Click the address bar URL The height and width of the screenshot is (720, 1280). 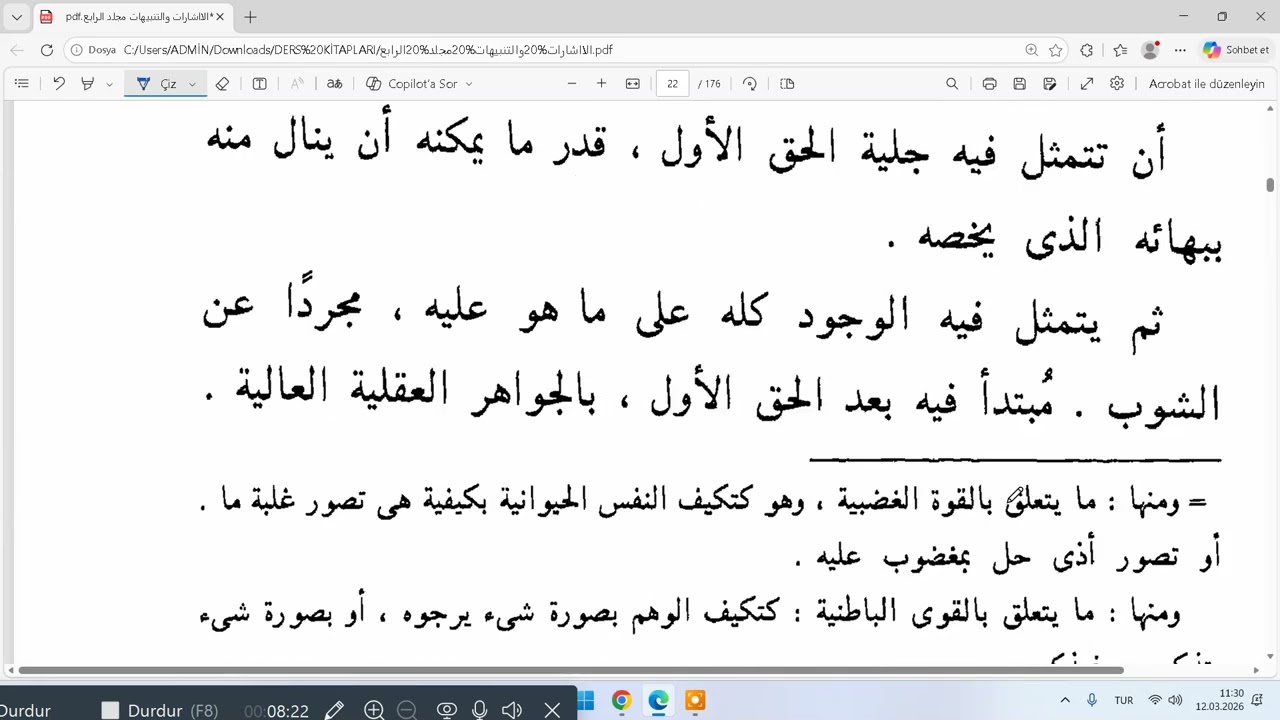click(368, 50)
